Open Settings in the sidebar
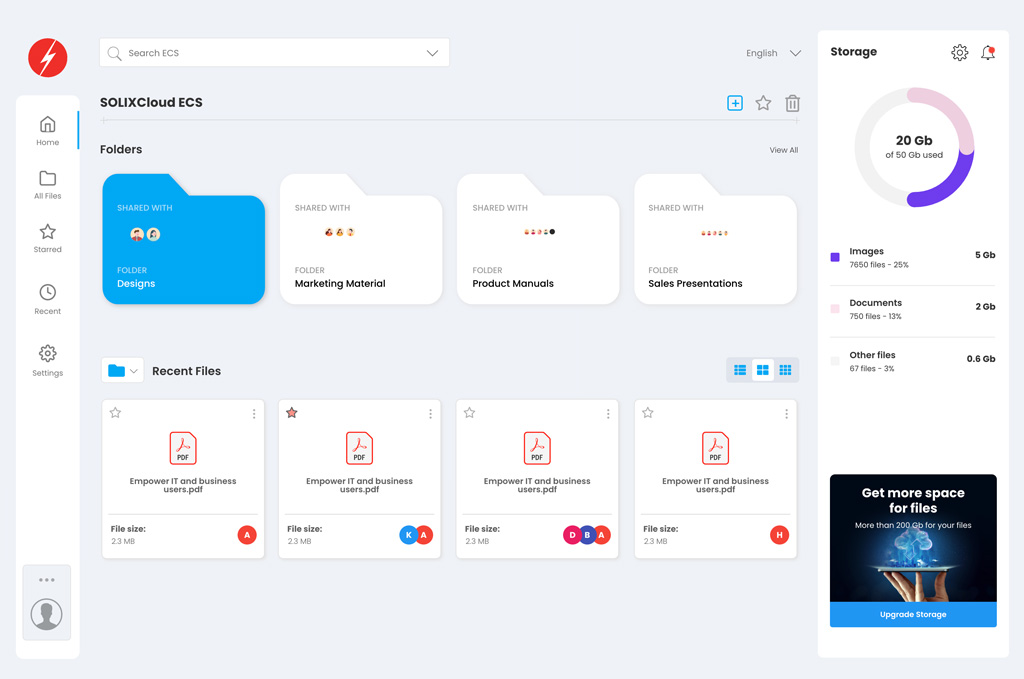Screen dimensions: 1024x679 48,361
